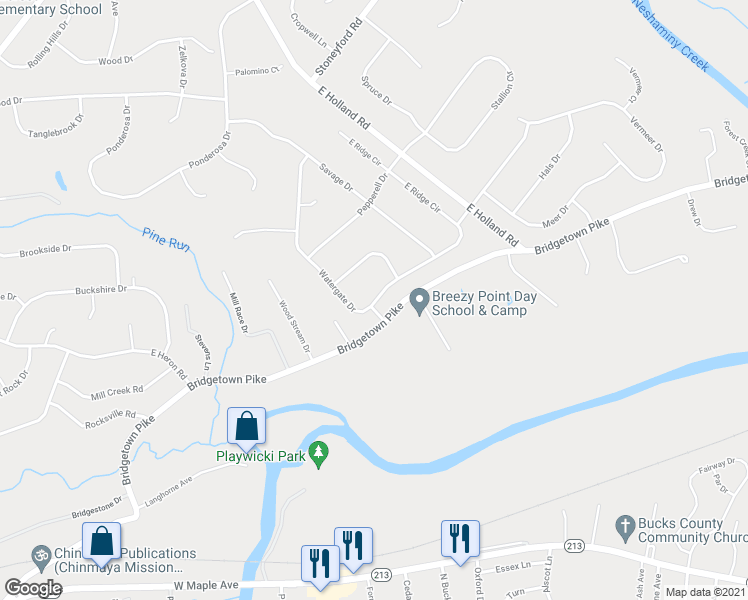Open the Google logo link

33,588
